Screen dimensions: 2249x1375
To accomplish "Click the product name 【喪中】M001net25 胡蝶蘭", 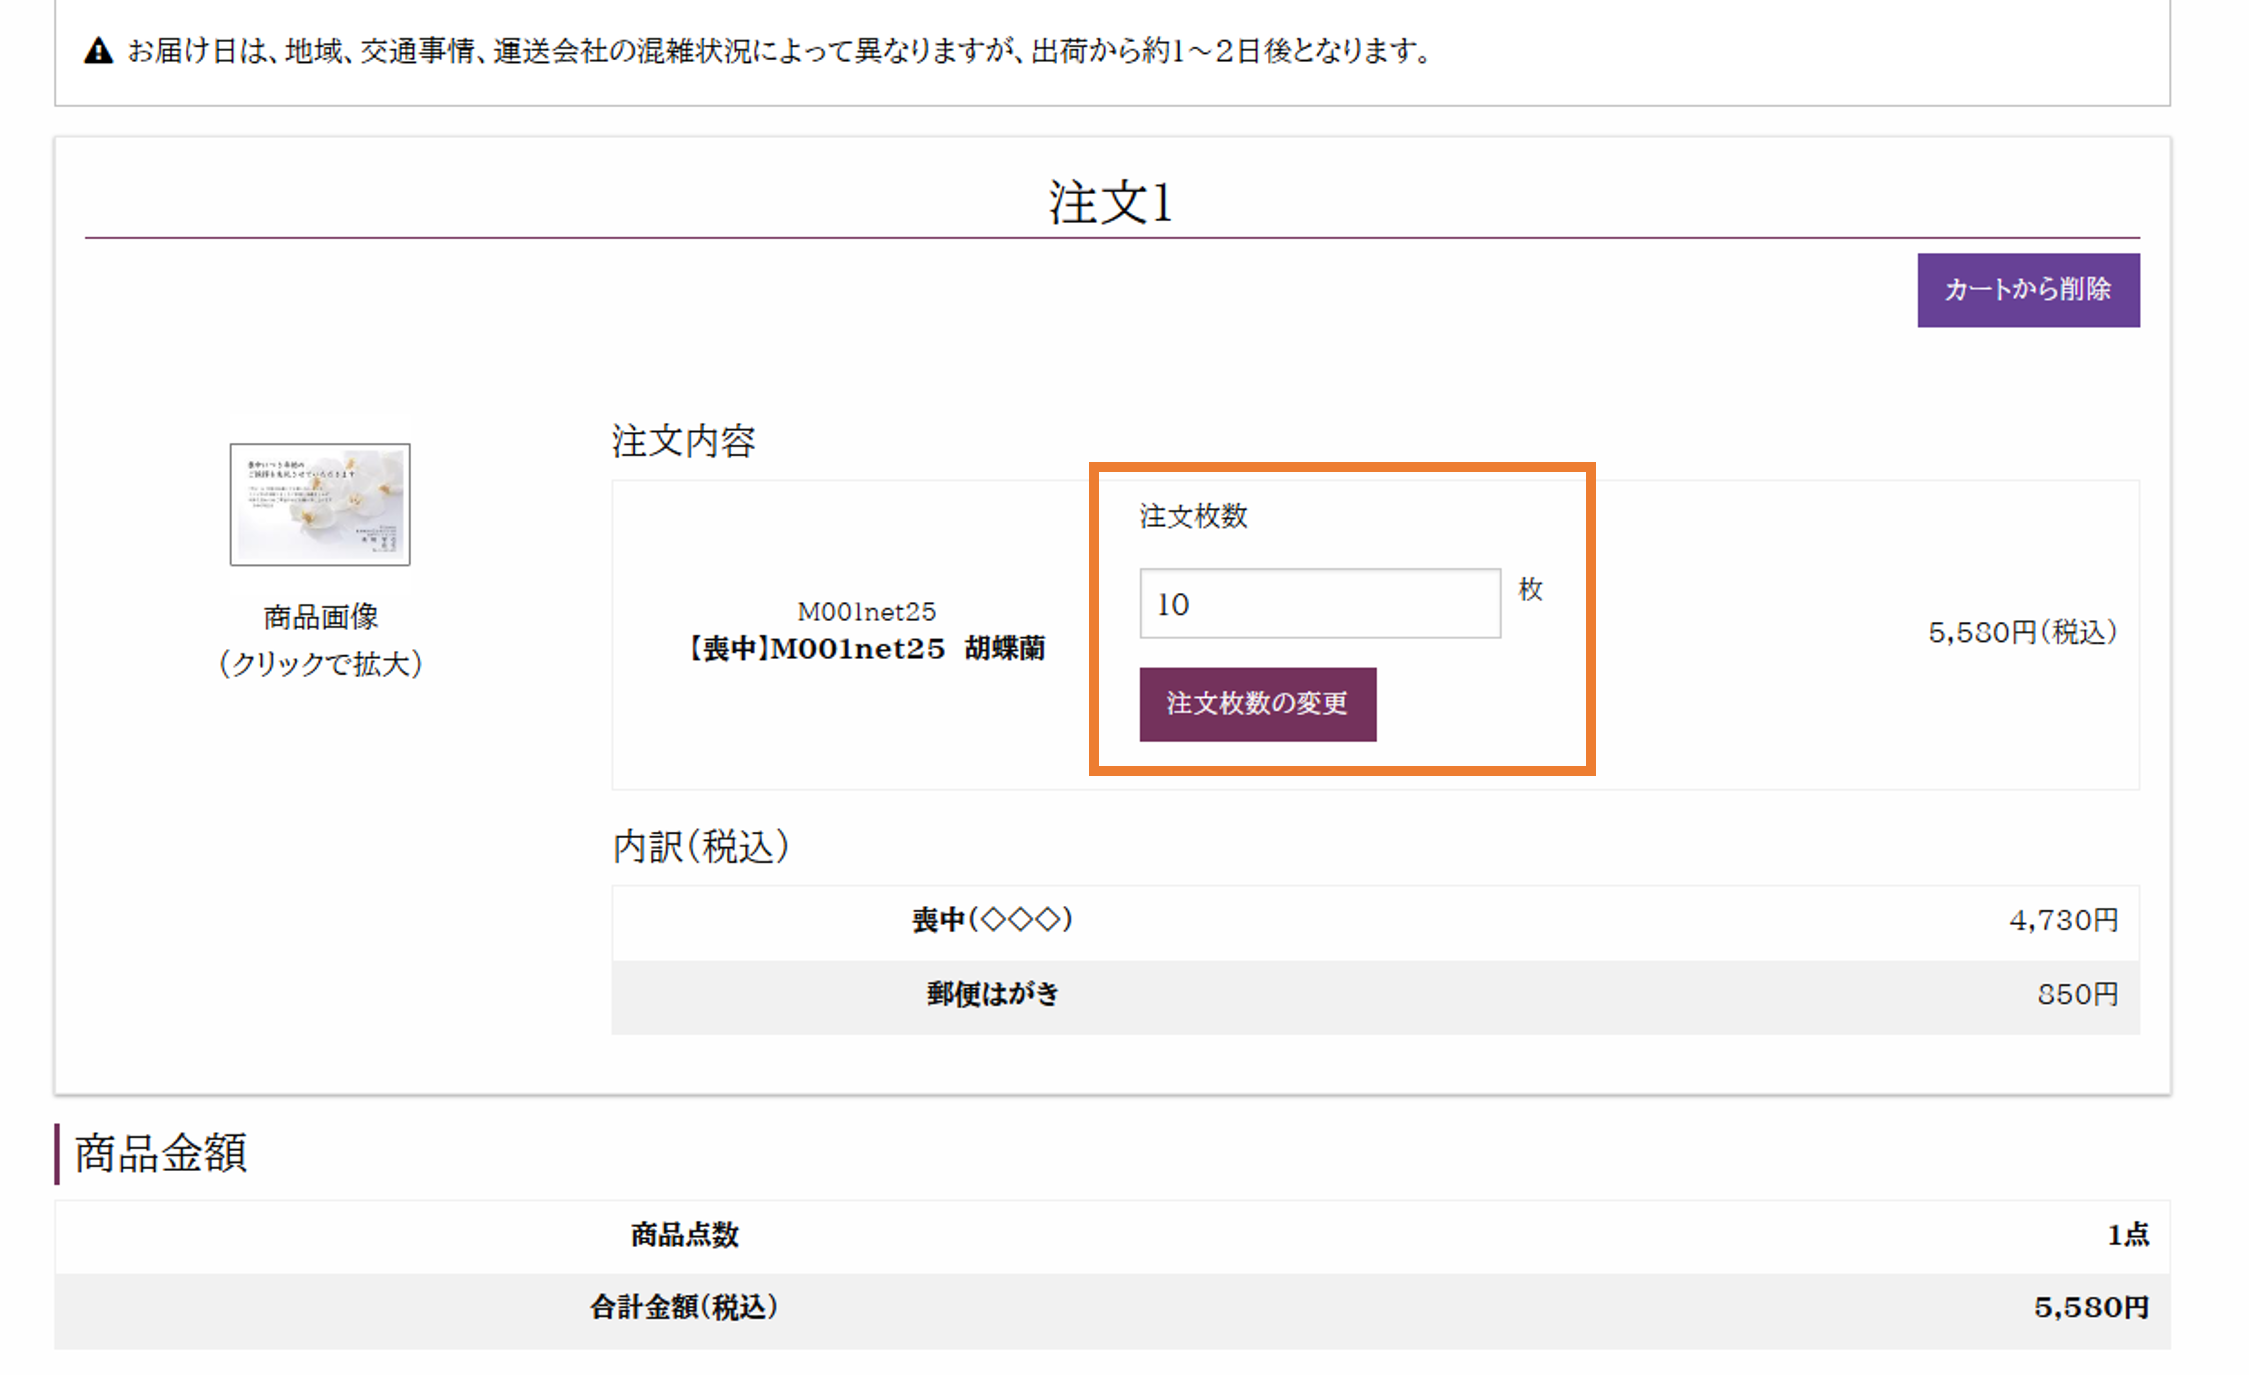I will 866,648.
